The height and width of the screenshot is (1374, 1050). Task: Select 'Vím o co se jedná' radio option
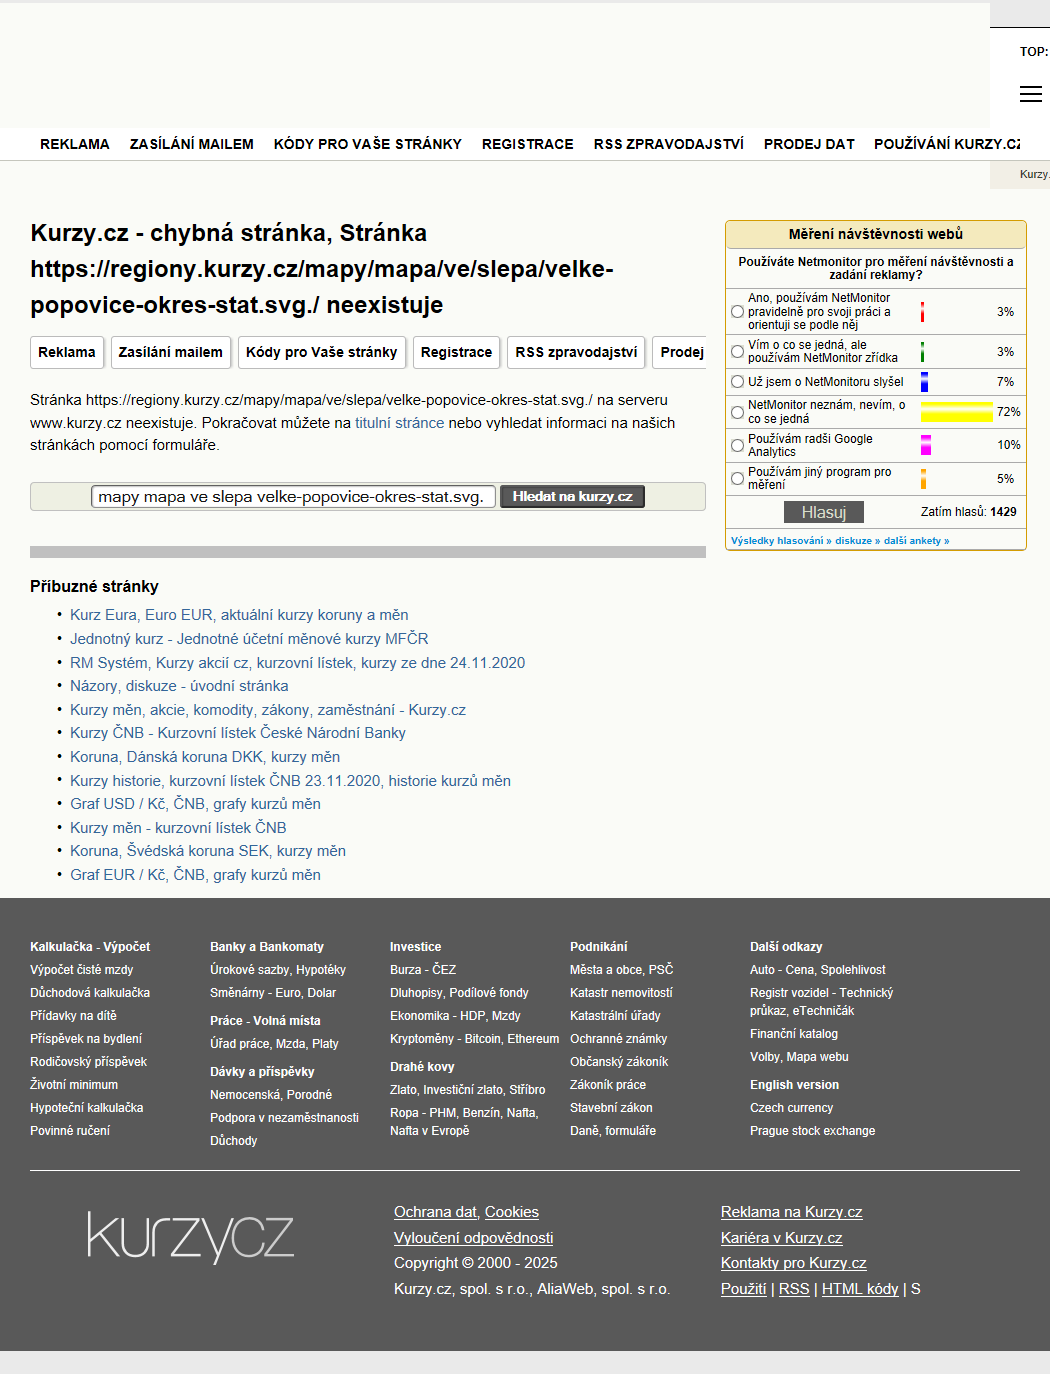737,352
